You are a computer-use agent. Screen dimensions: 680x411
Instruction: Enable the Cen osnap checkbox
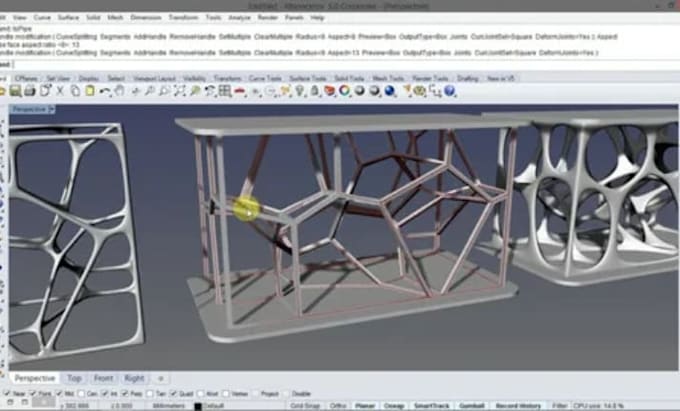coord(82,394)
